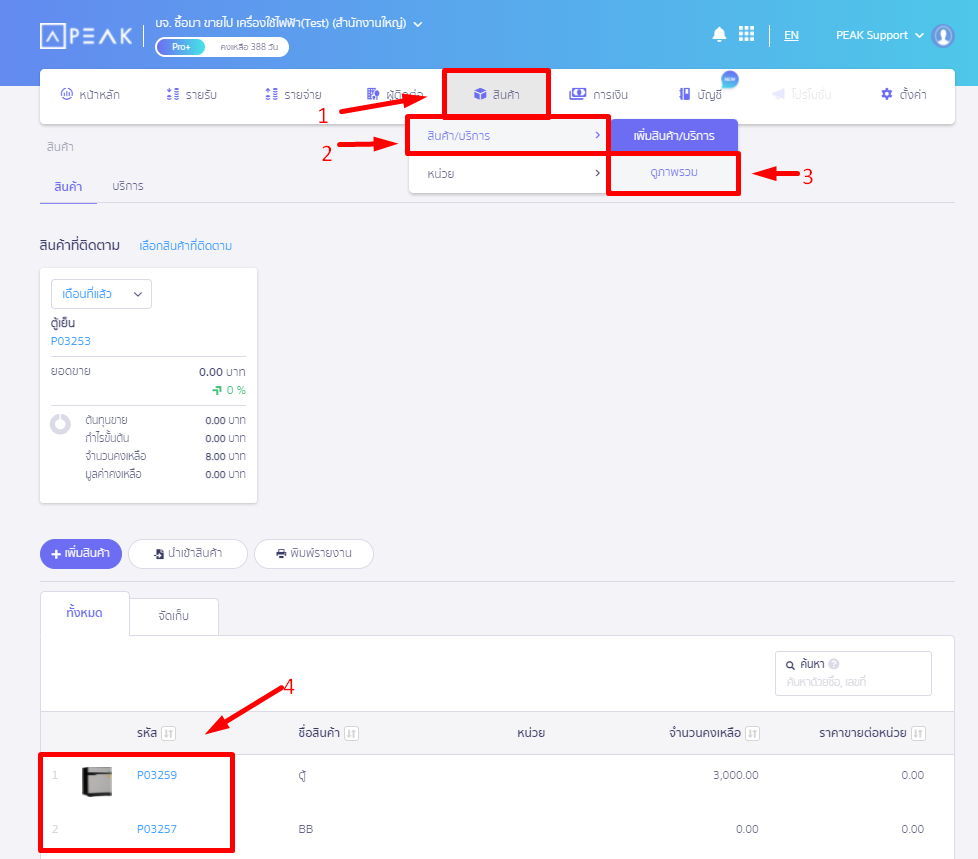
Task: Click the product thumbnail for P03259
Action: 97,780
